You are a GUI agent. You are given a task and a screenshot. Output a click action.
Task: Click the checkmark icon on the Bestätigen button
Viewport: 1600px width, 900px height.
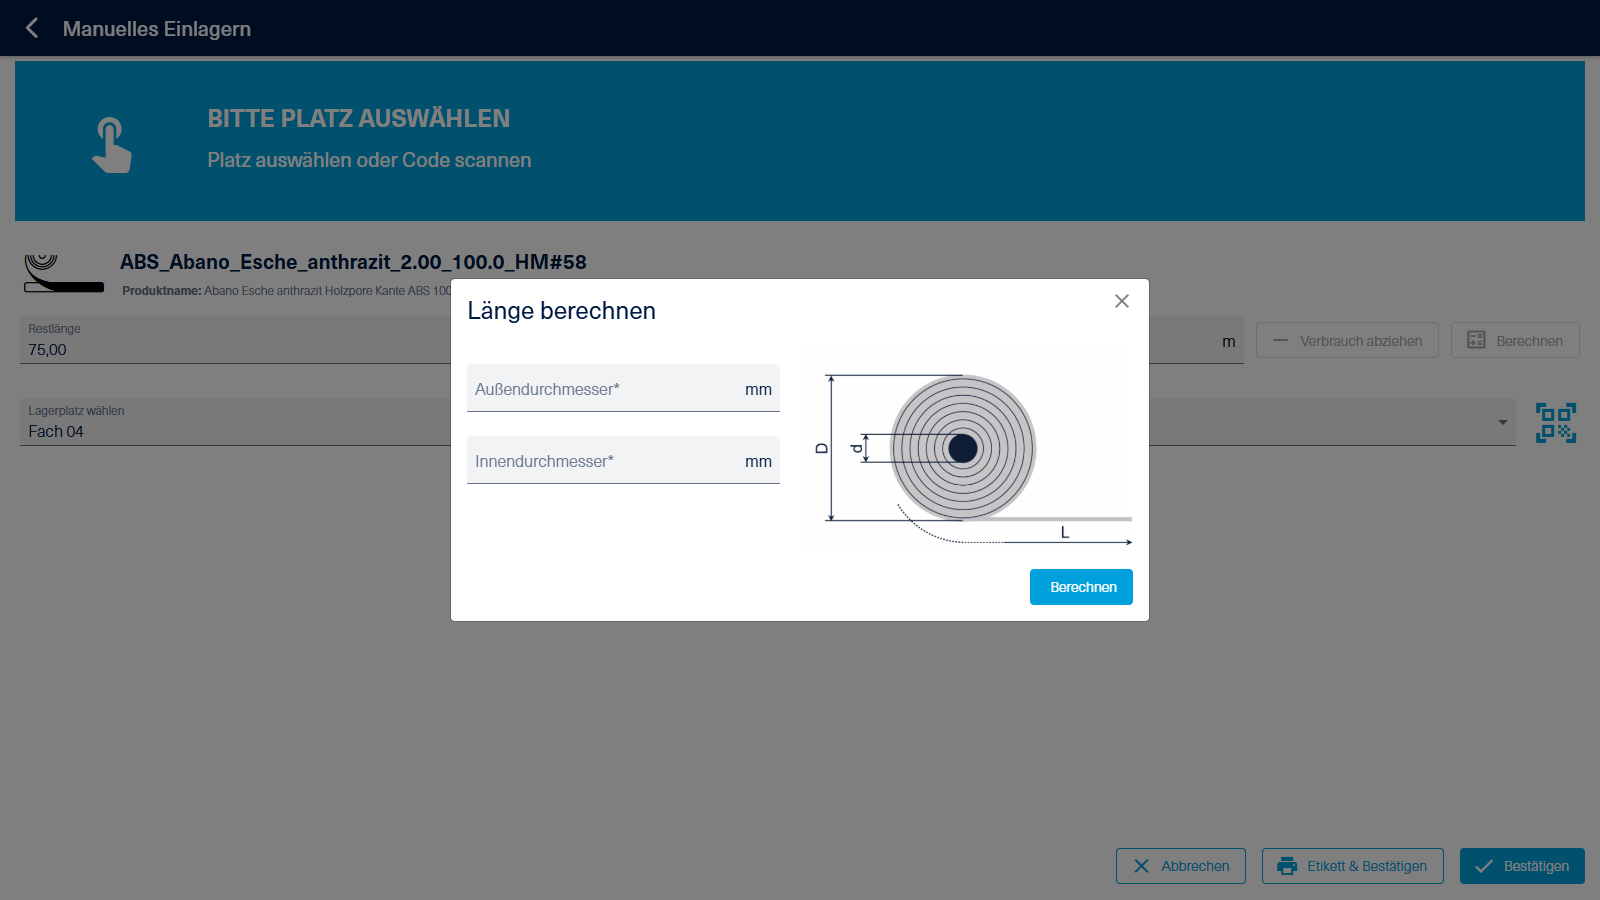[x=1484, y=866]
